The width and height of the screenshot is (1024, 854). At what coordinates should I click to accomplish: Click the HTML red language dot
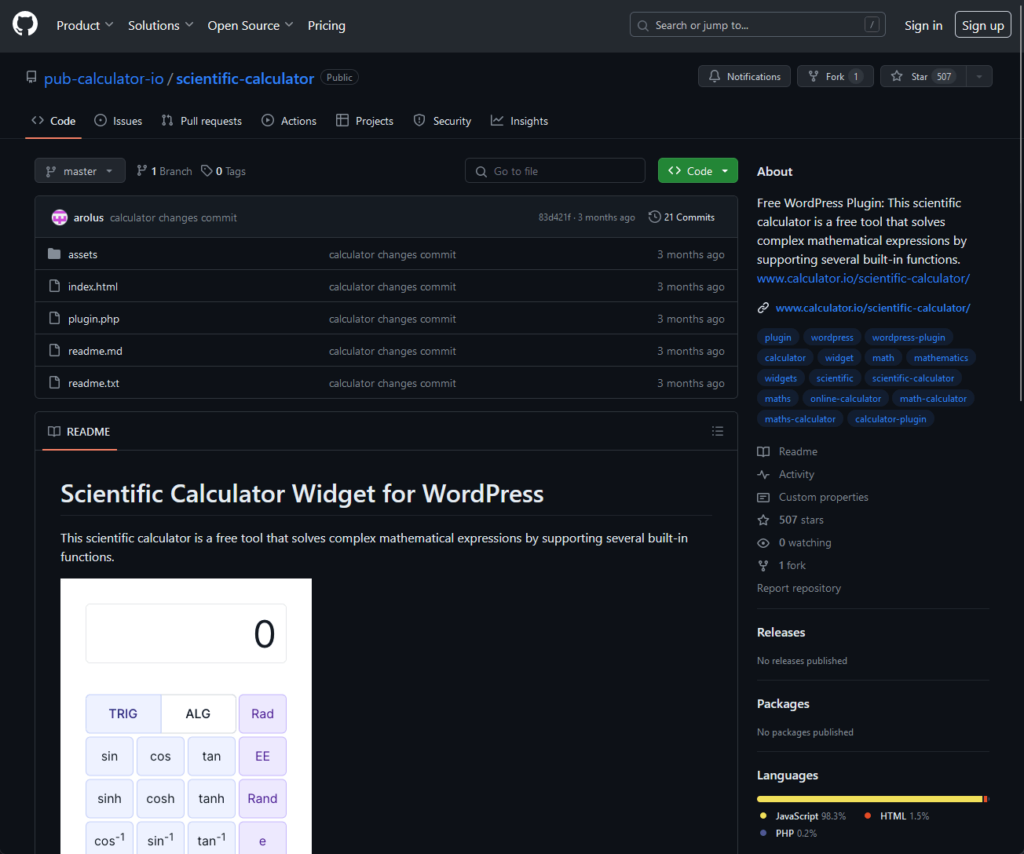point(867,815)
